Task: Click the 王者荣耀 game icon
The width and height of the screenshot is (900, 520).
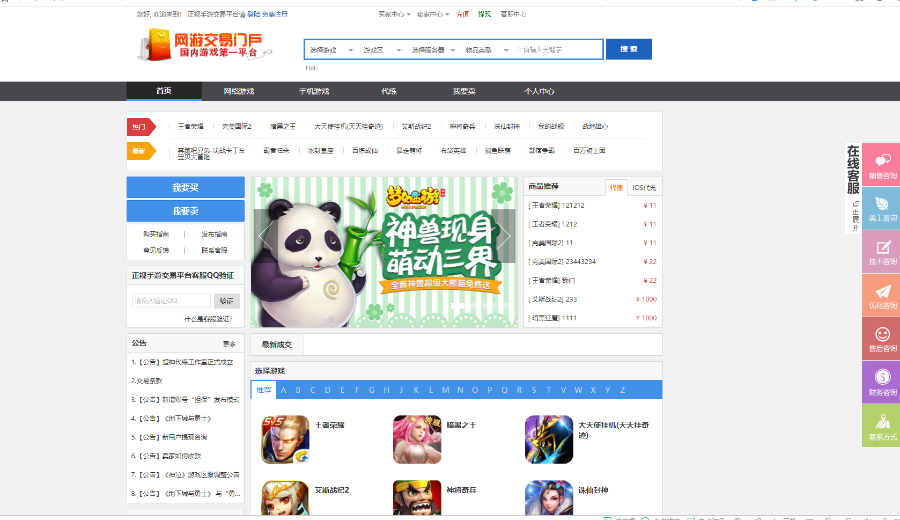Action: tap(285, 439)
